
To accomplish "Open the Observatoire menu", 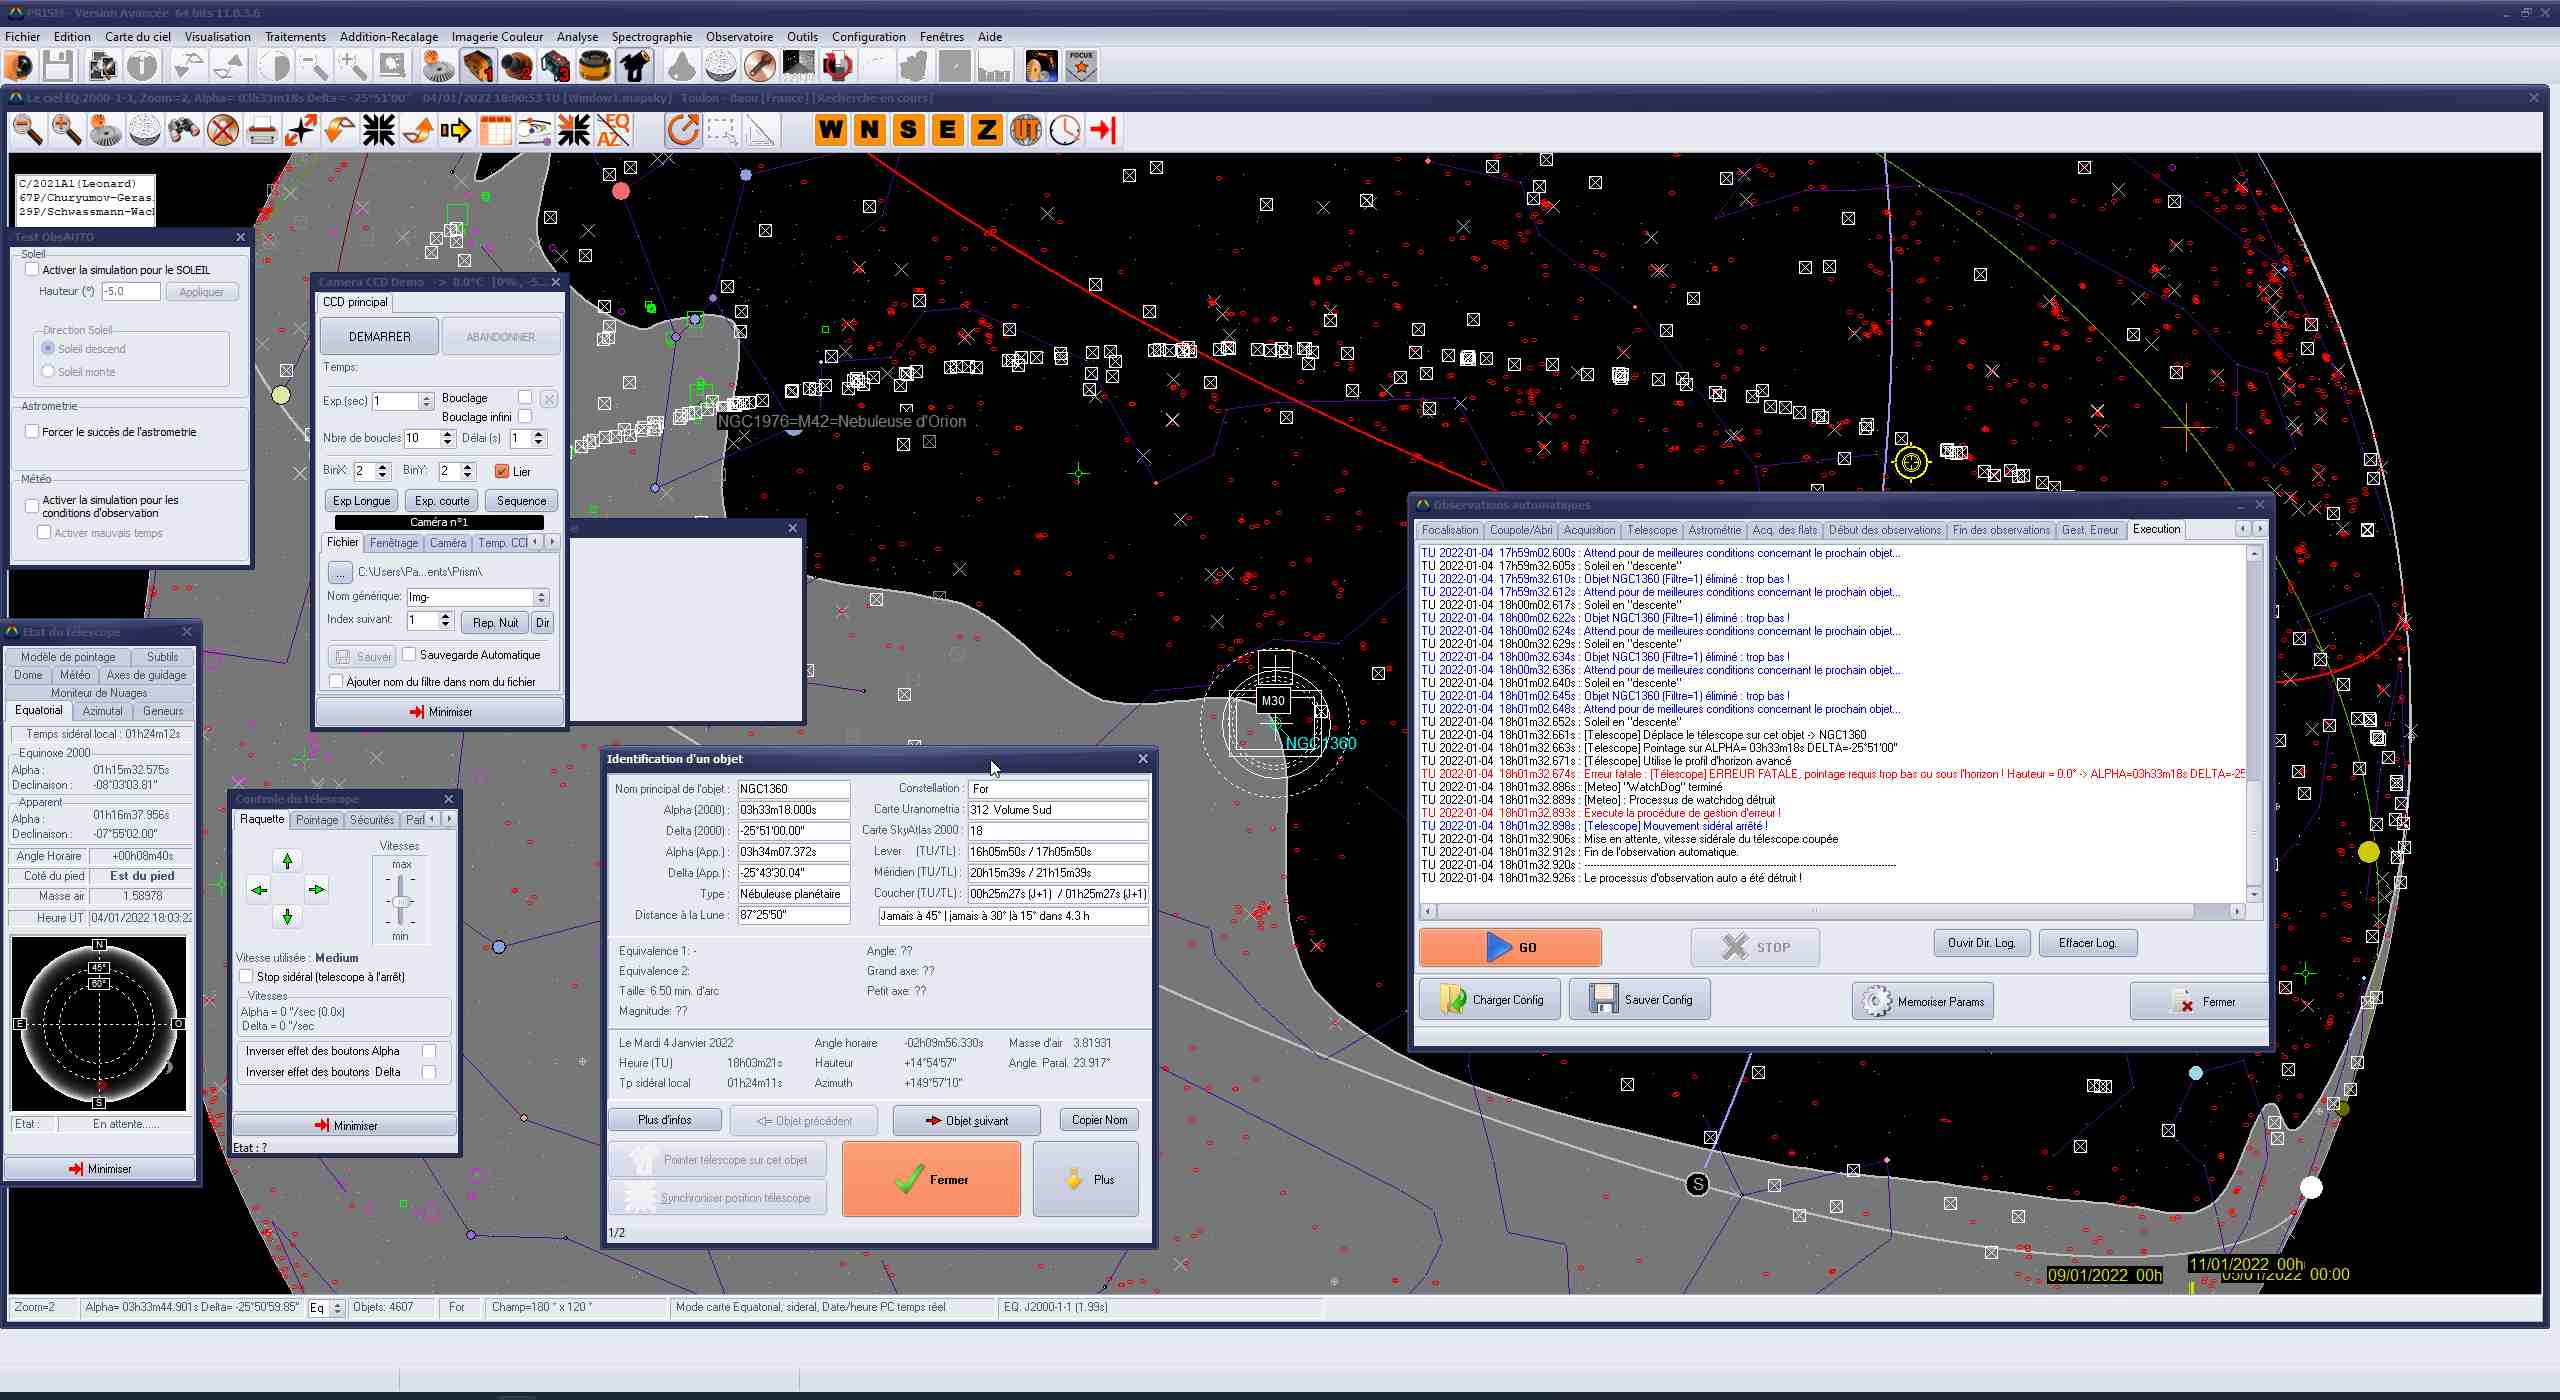I will [x=738, y=37].
